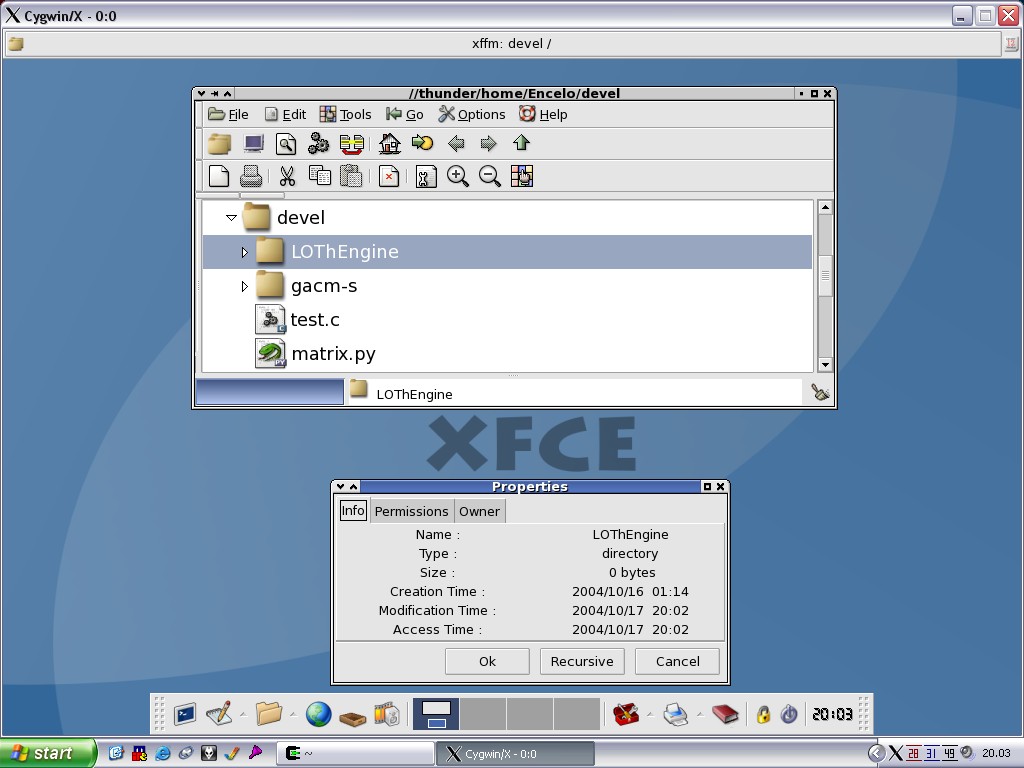Click the brown drawer panel icon
Image resolution: width=1024 pixels, height=768 pixels.
point(353,718)
